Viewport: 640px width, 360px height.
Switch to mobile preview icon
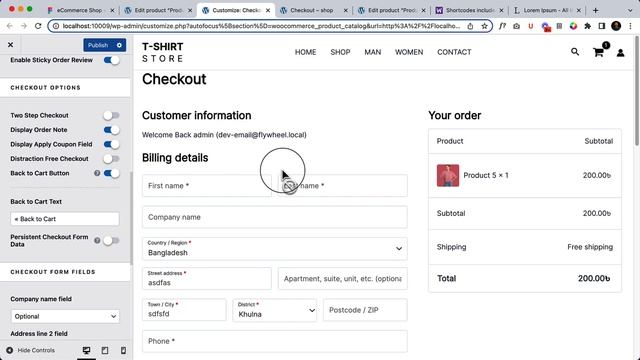123,350
